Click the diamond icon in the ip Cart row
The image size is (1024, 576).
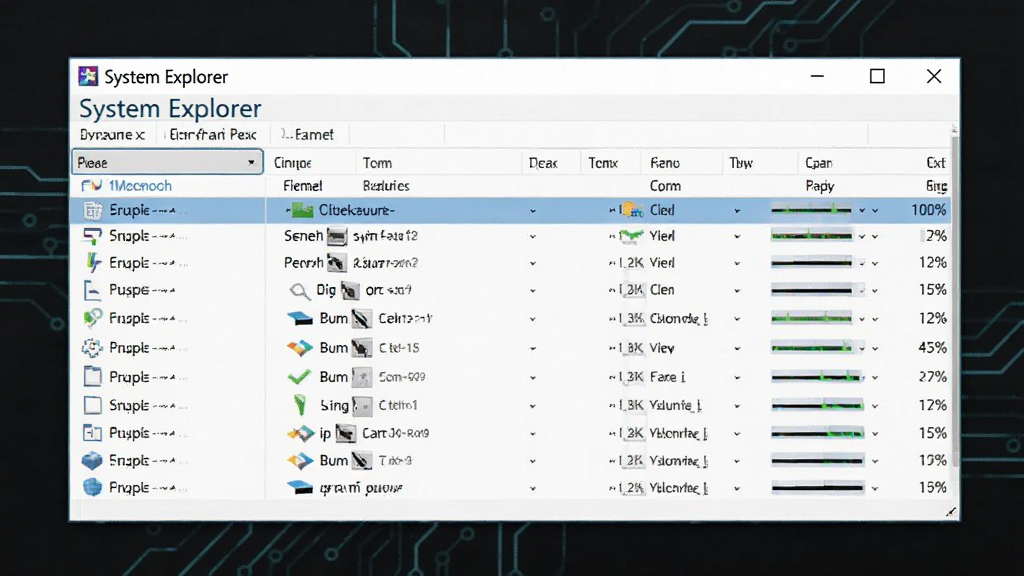point(301,433)
